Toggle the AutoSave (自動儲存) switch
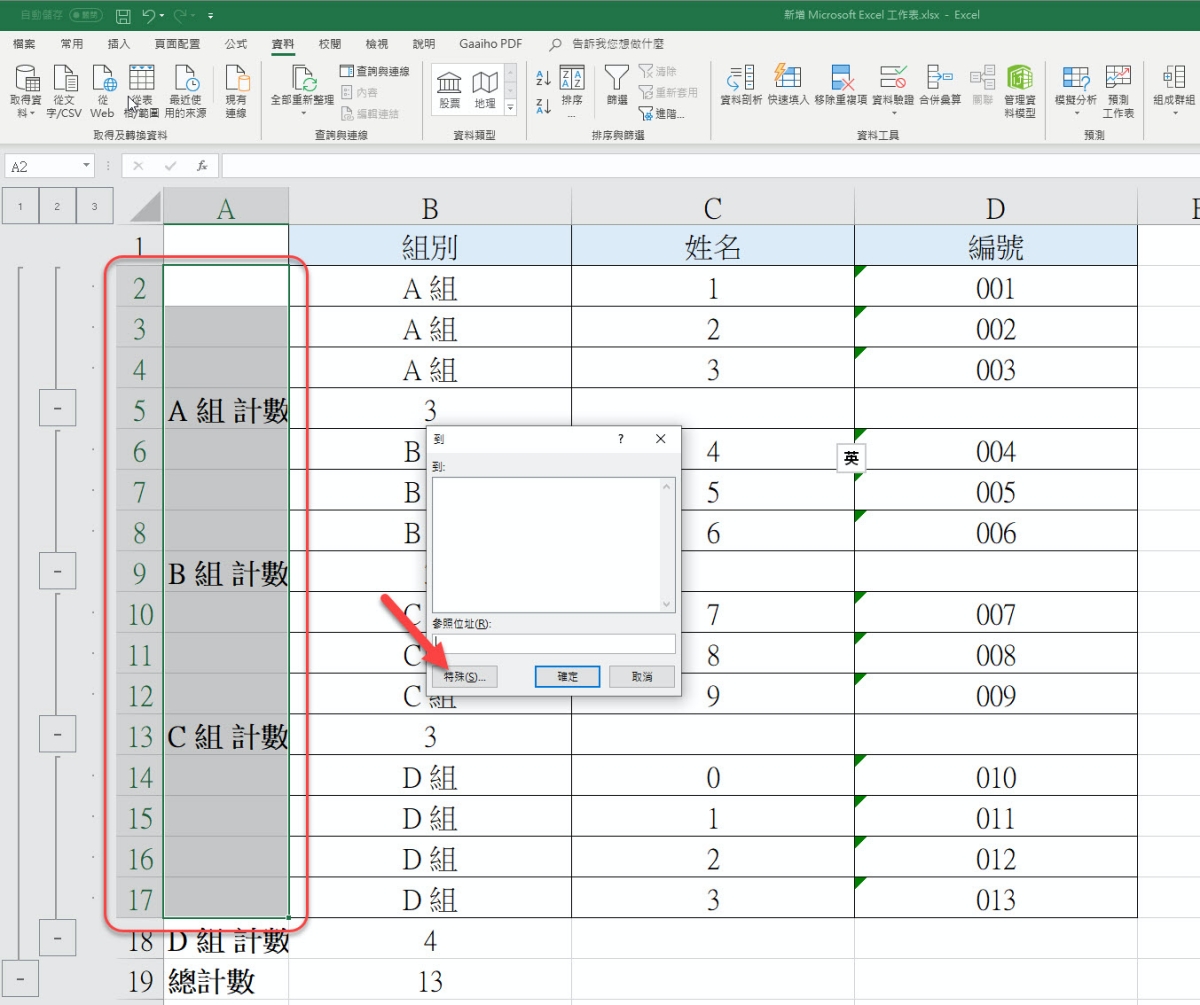Screen dimensions: 1200x1005 [86, 15]
